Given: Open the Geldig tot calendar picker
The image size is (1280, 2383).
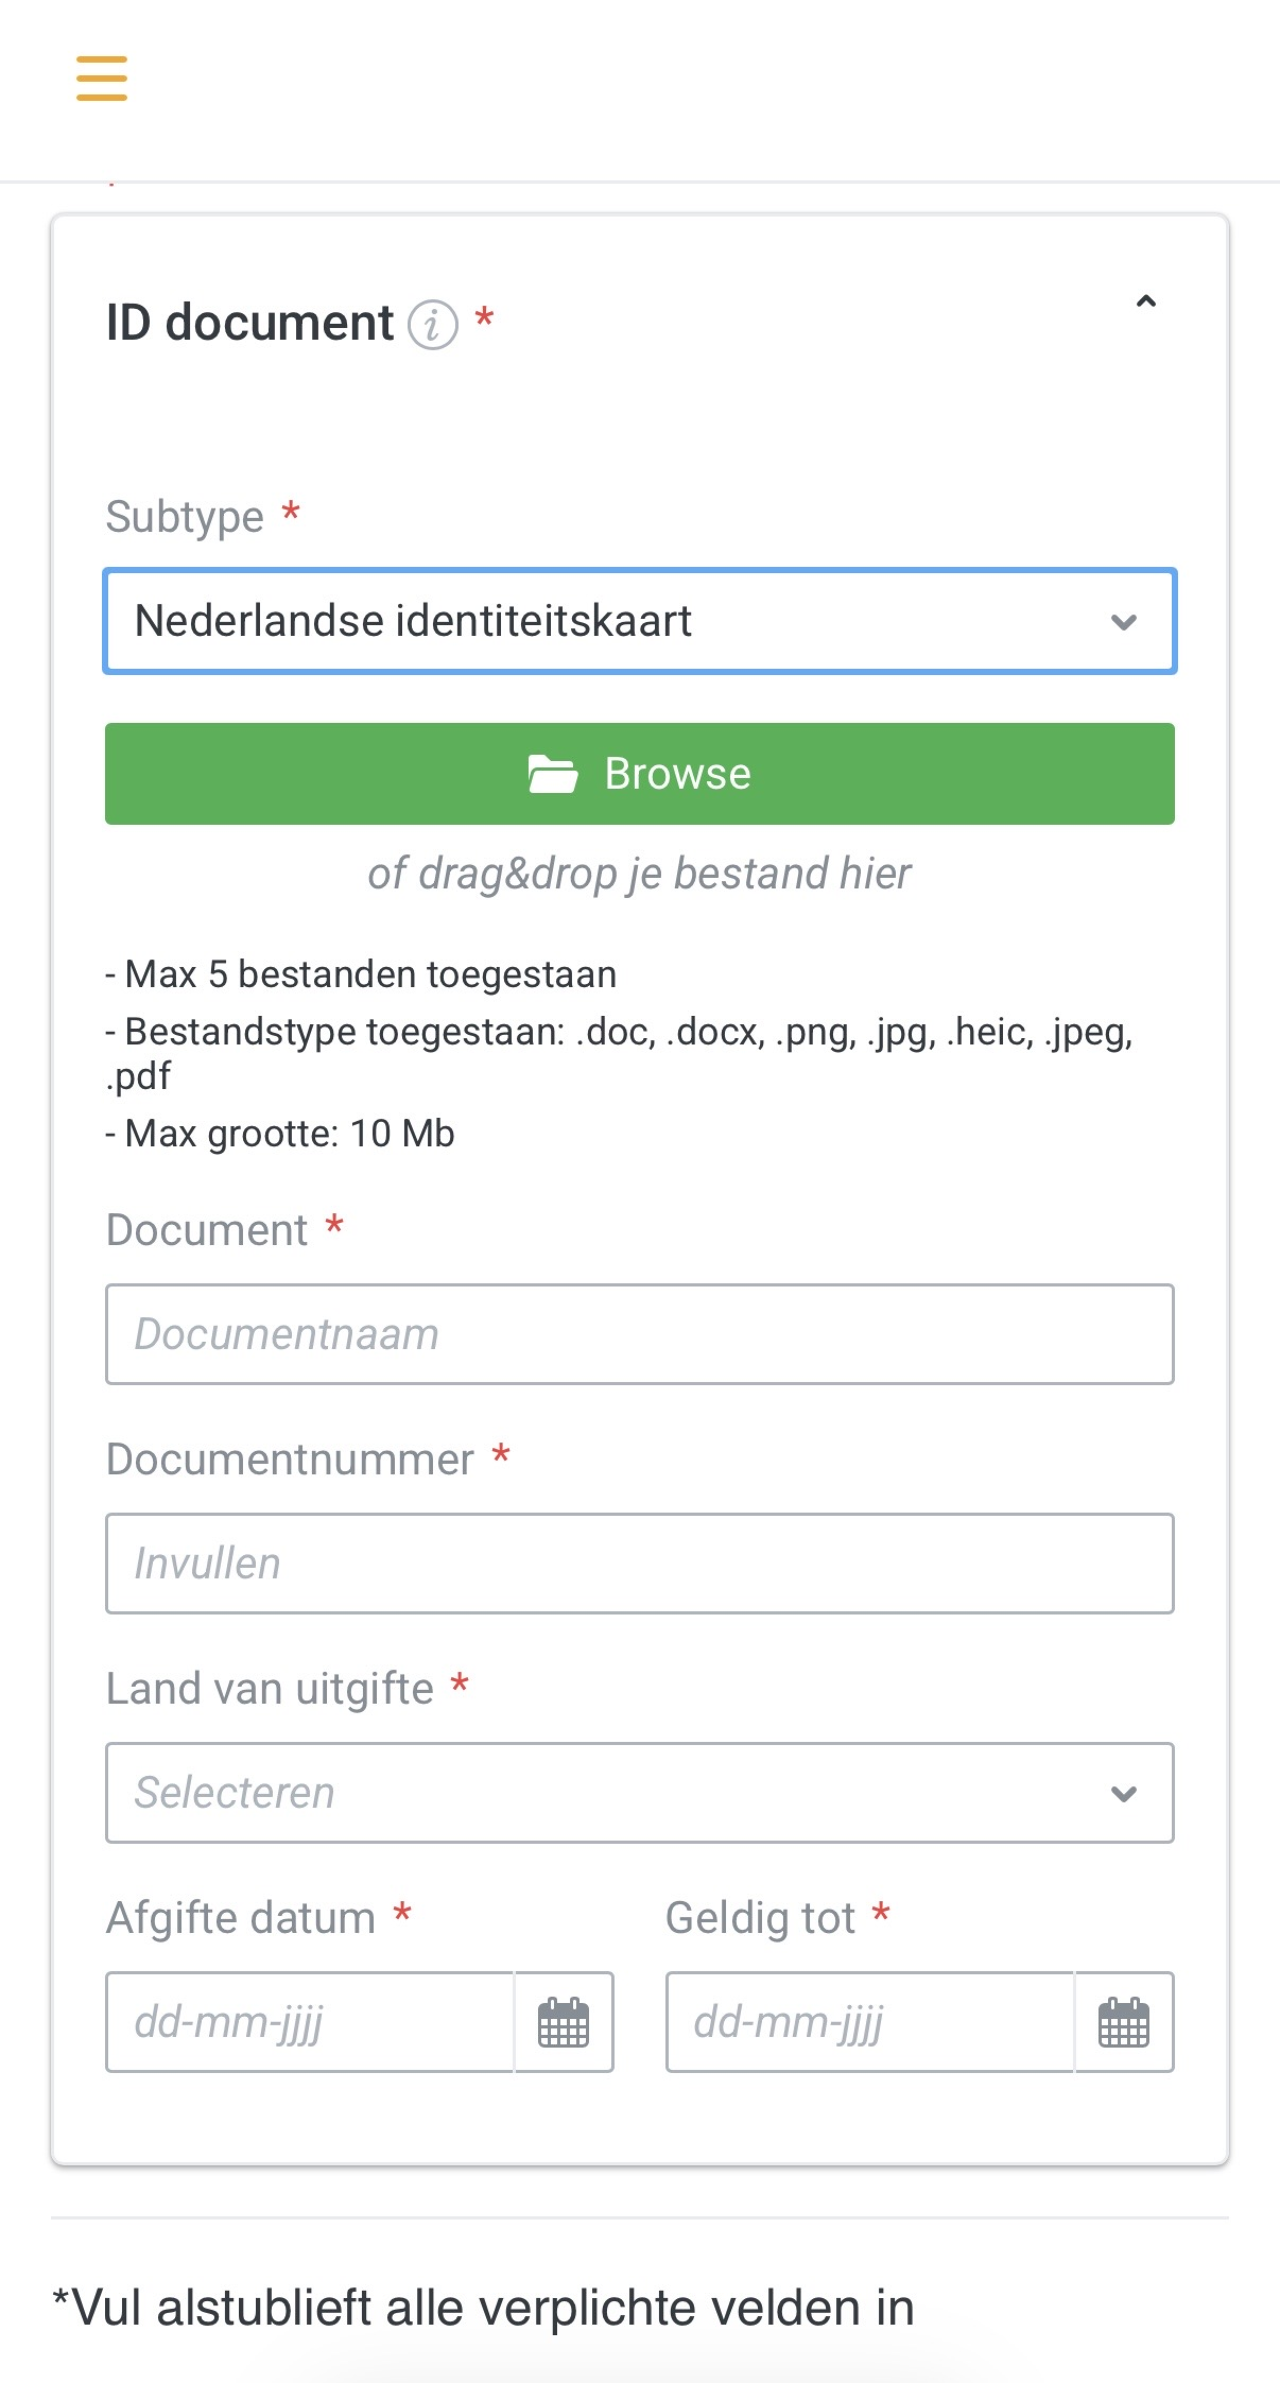Looking at the screenshot, I should (1124, 2022).
